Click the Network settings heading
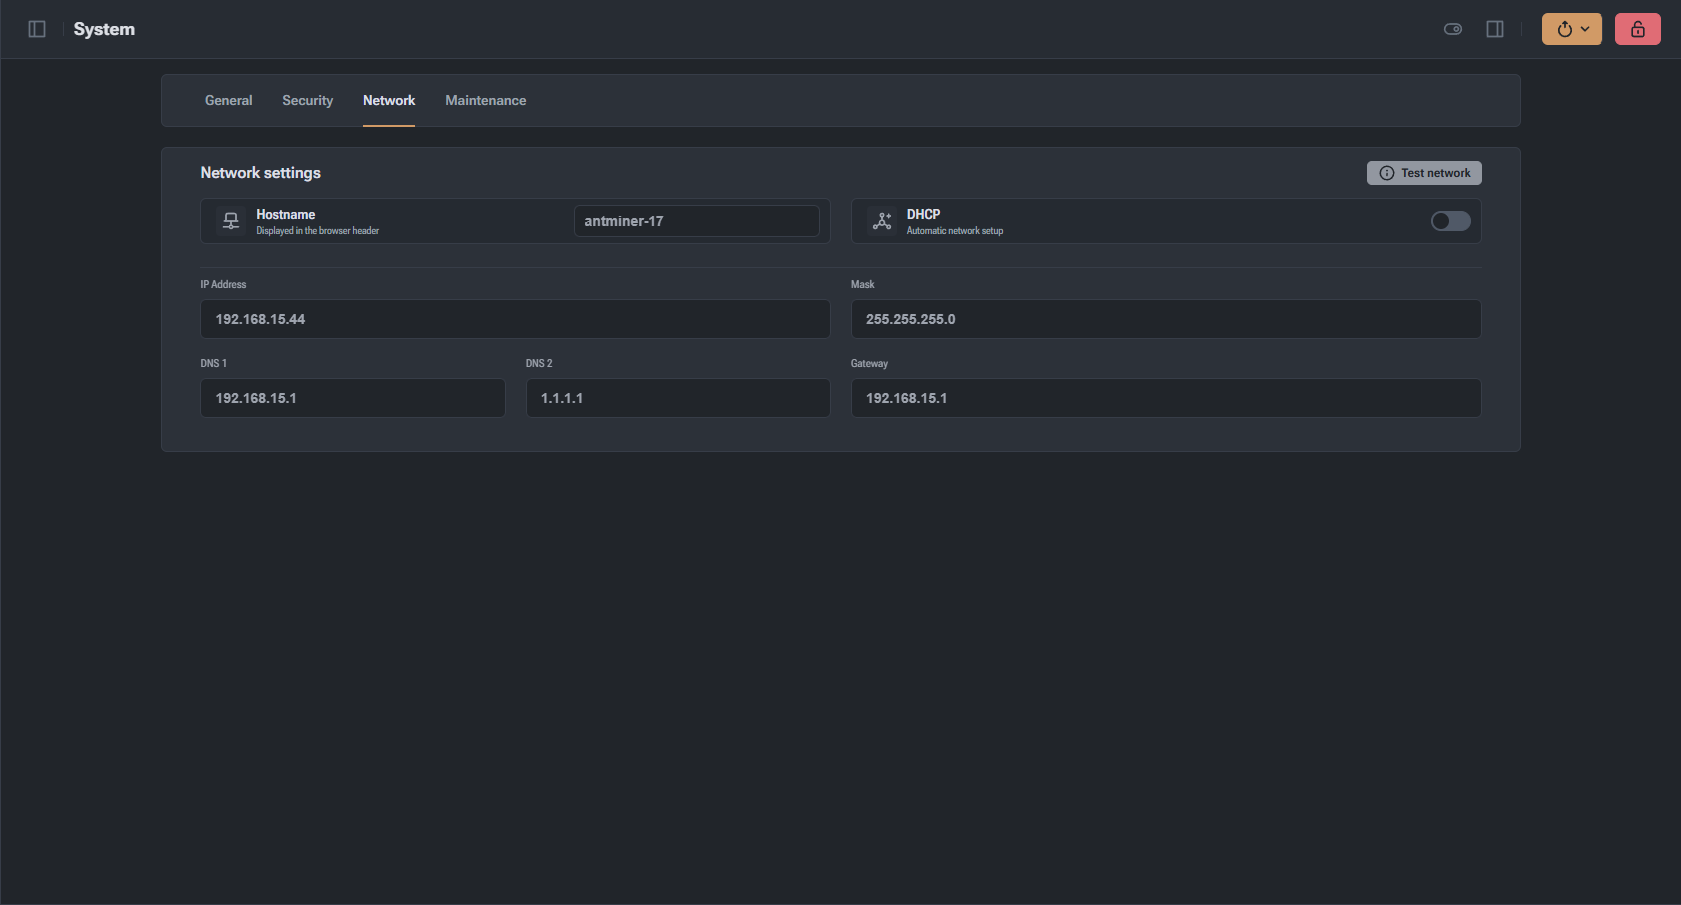1681x905 pixels. pos(260,173)
